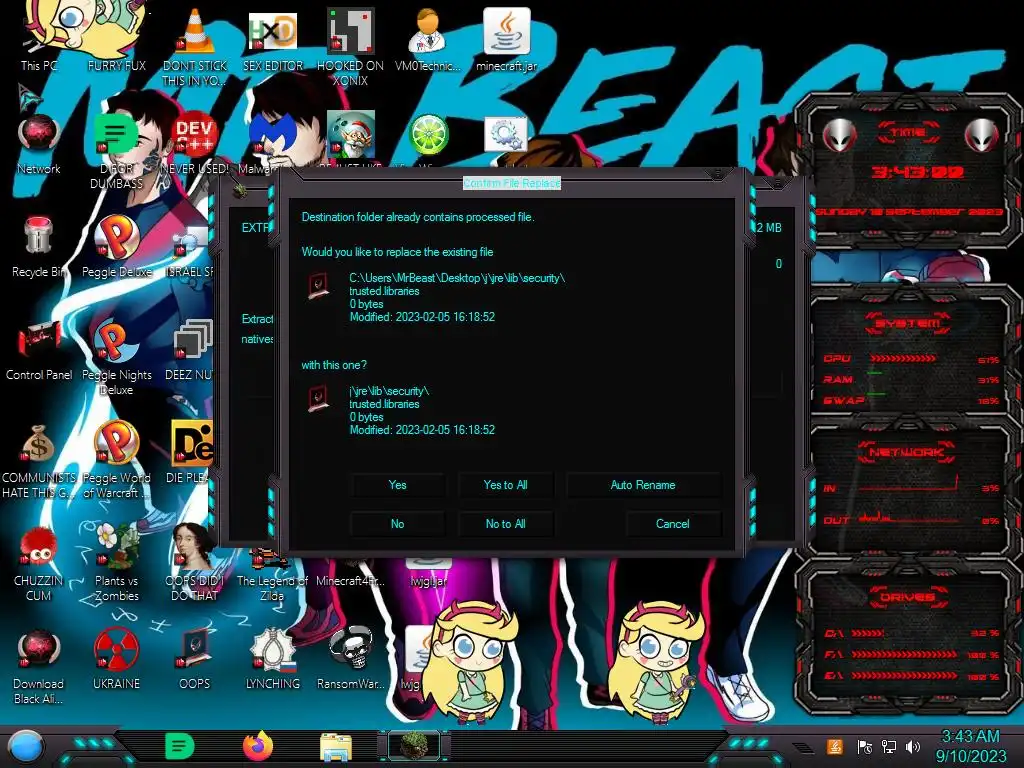Show the taskbar clock calendar 3:43 AM

click(x=971, y=746)
